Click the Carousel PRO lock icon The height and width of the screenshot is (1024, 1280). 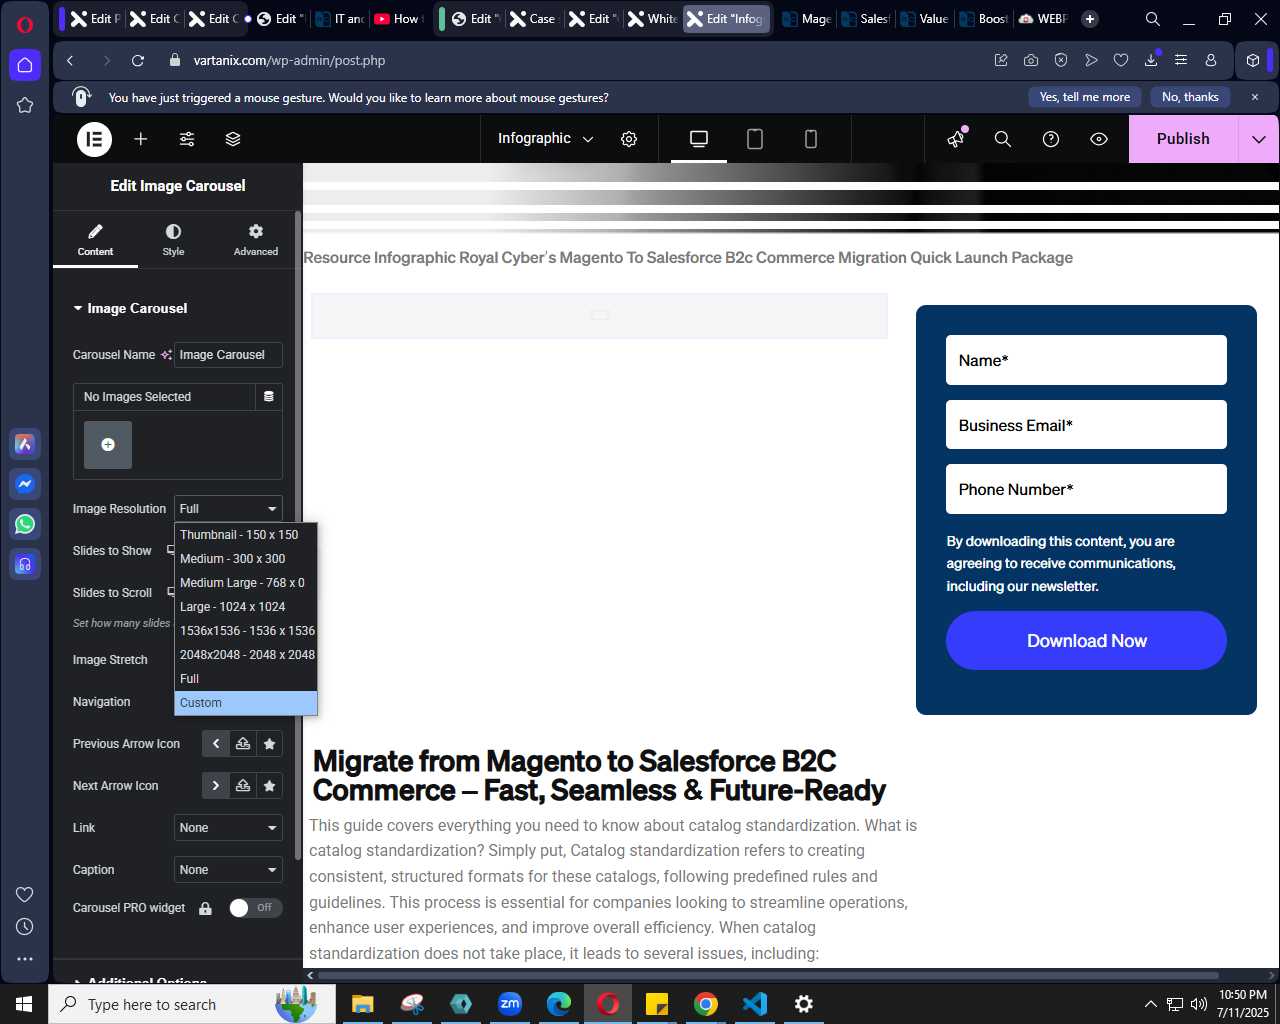click(205, 909)
